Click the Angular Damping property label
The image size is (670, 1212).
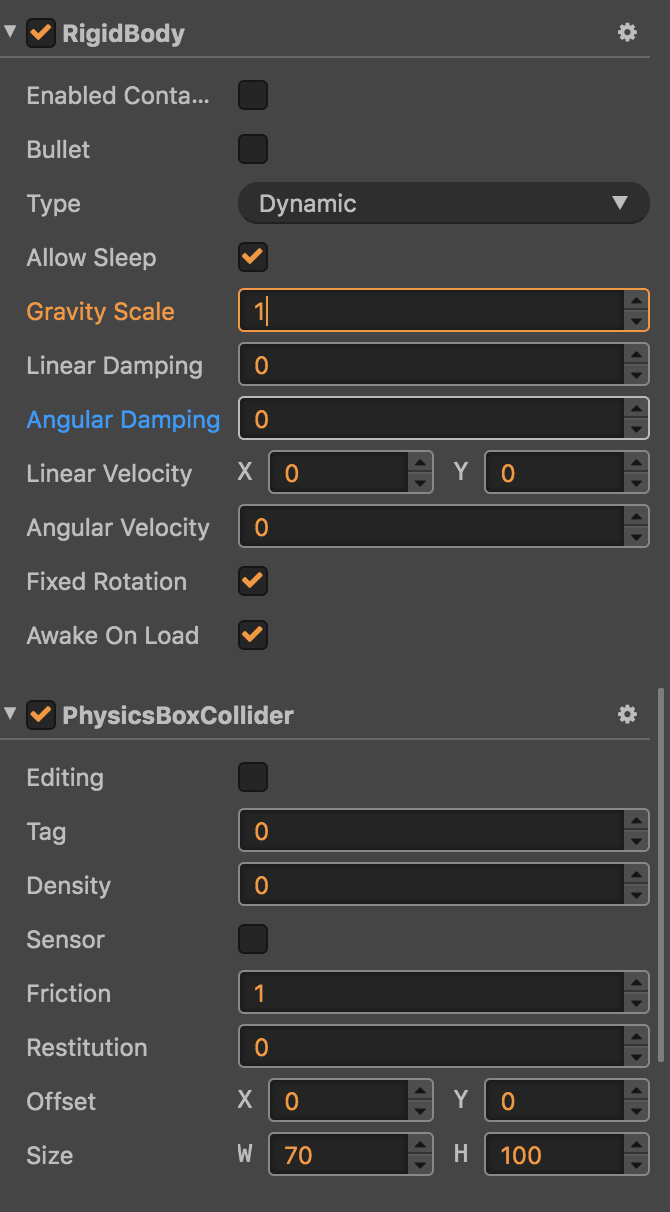(x=123, y=420)
